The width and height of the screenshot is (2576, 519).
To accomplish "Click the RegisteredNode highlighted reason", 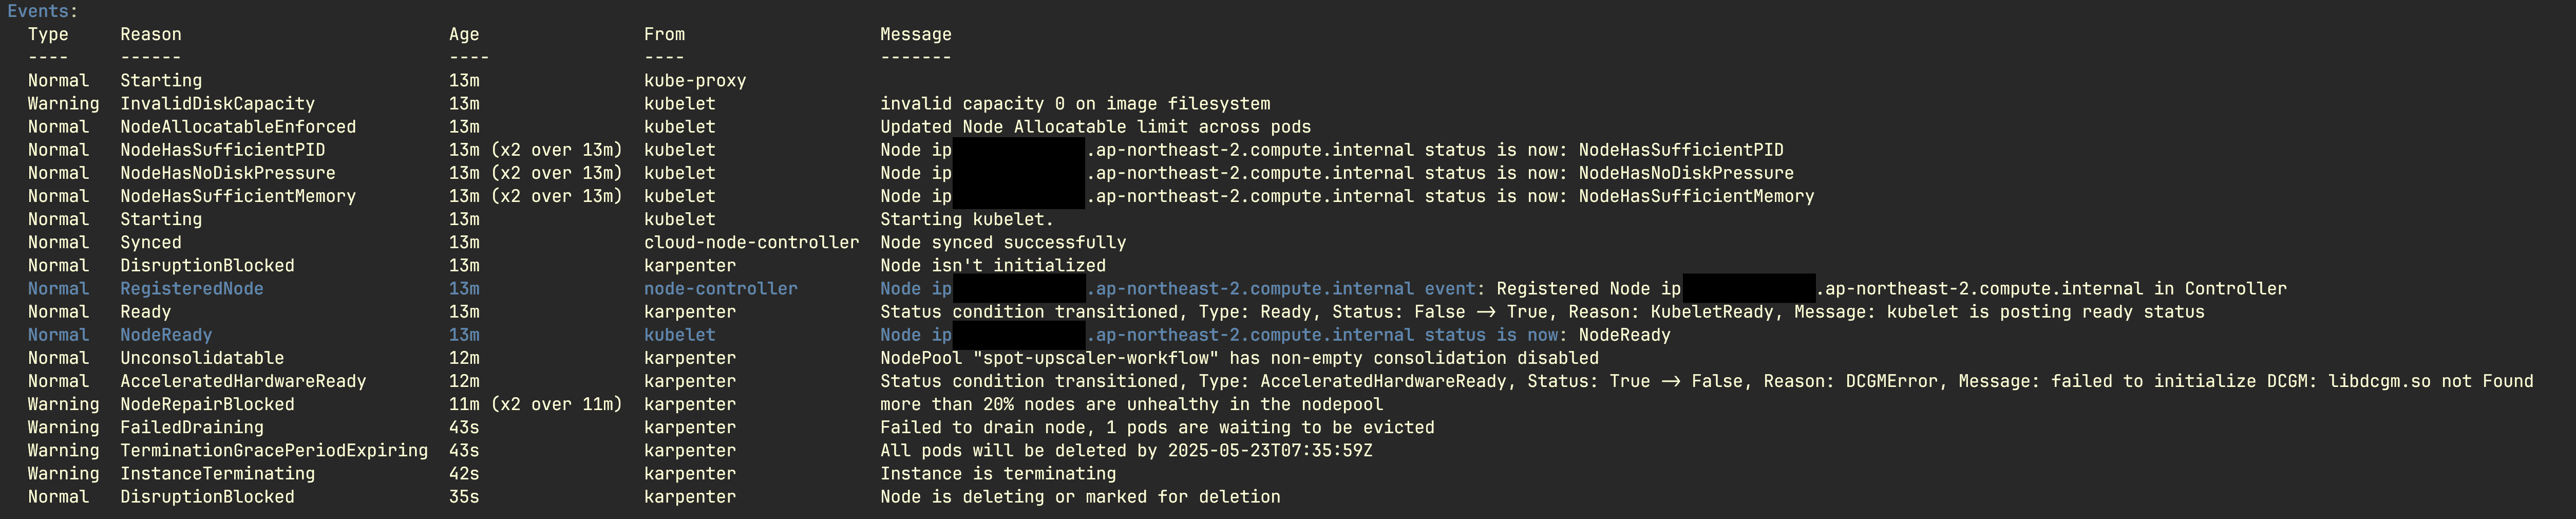I will tap(192, 289).
